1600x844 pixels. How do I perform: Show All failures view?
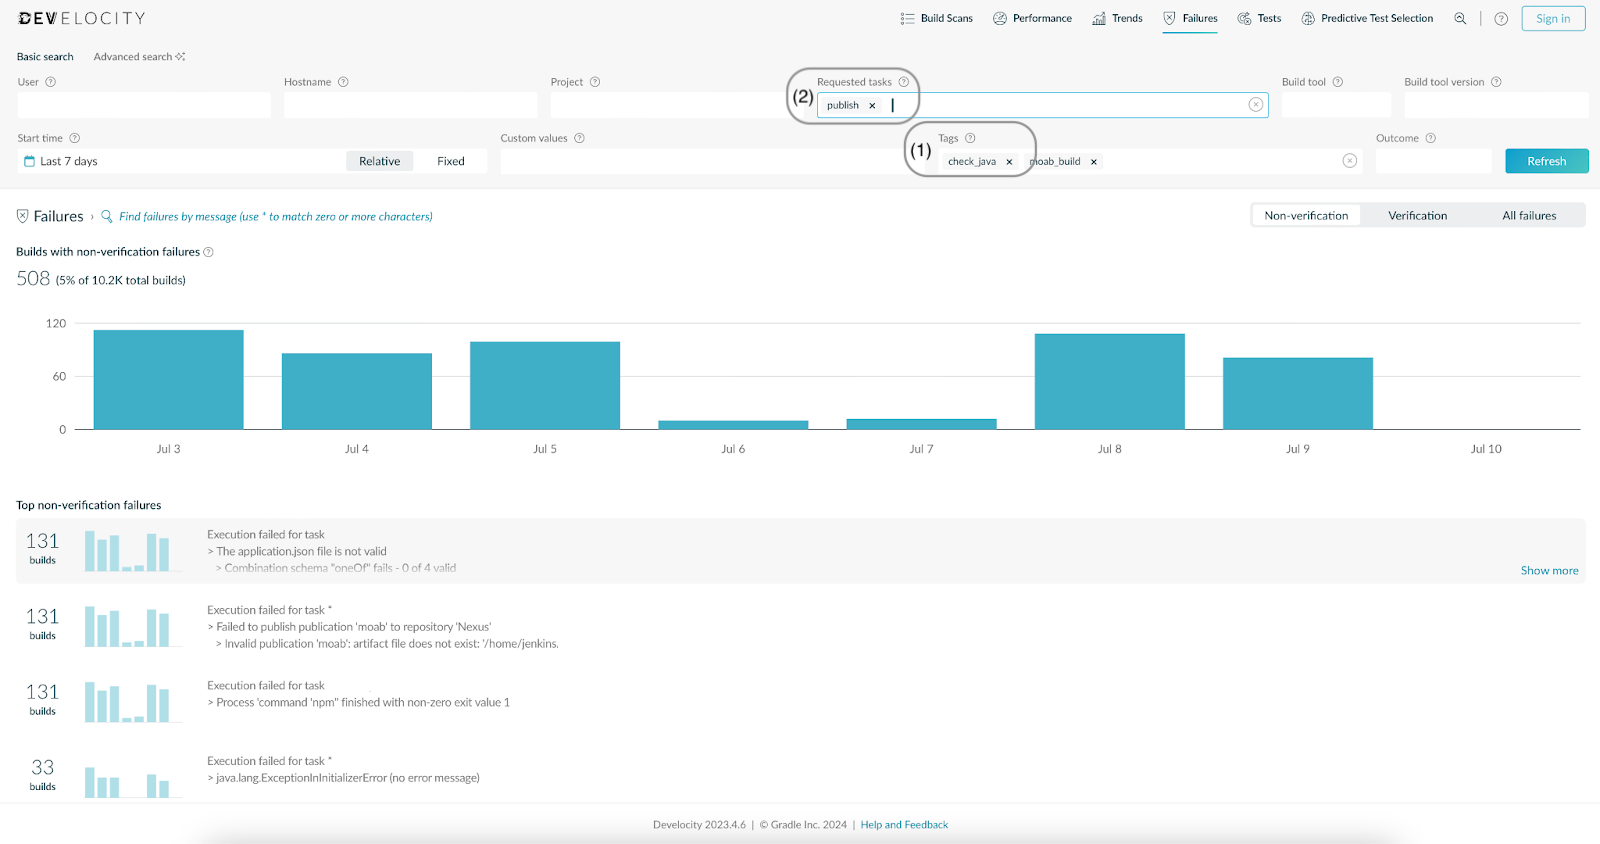coord(1529,216)
